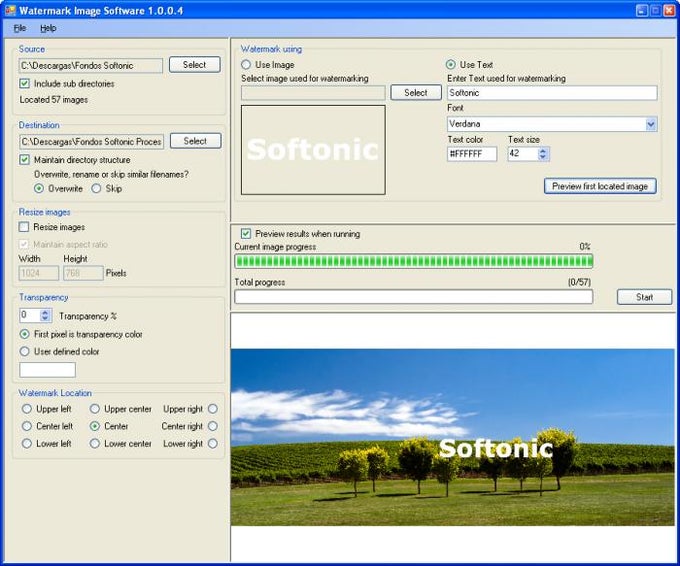Choose Use Image watermark option

[x=246, y=65]
